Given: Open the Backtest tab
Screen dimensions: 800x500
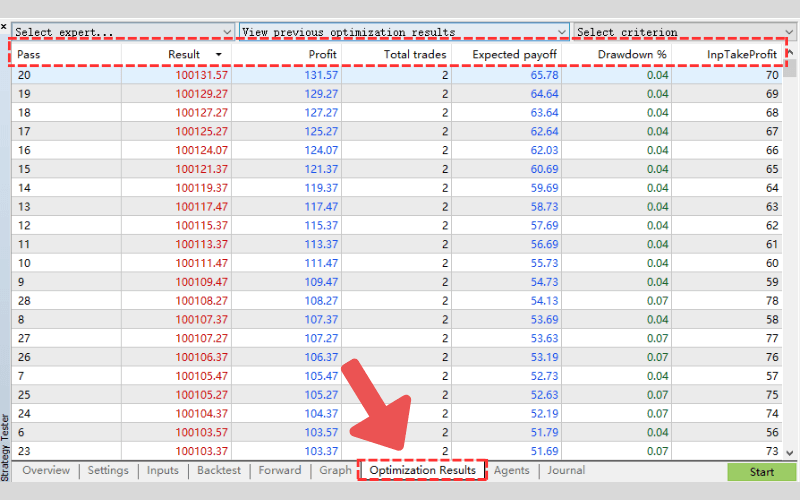Looking at the screenshot, I should tap(219, 470).
